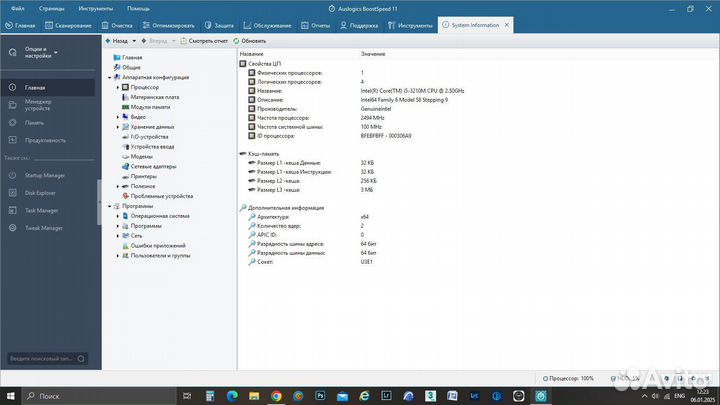This screenshot has width=720, height=405.
Task: Collapse the Программы root tree node
Action: click(x=109, y=206)
